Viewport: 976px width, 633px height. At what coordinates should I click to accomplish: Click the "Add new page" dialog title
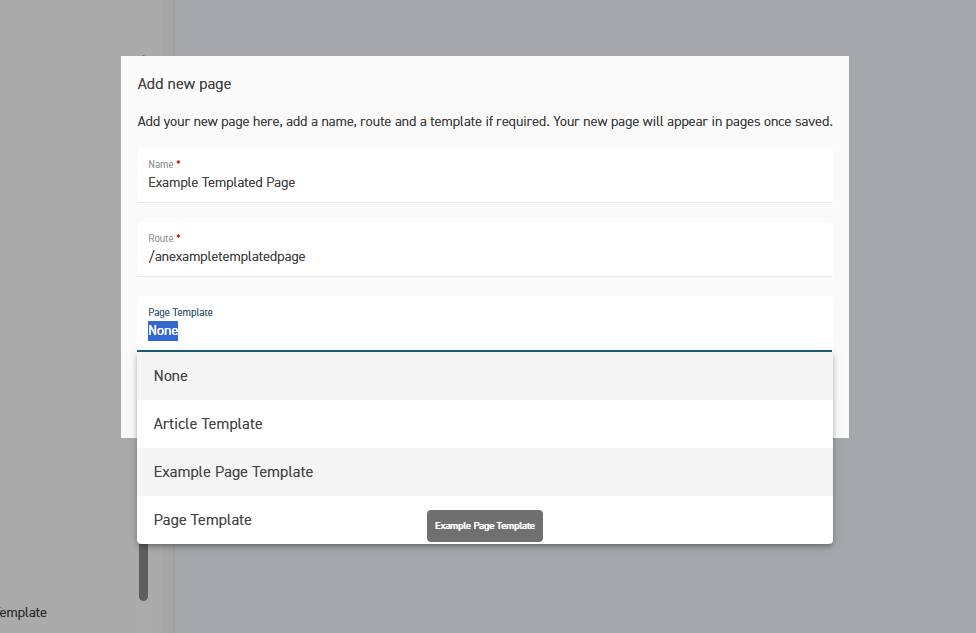pyautogui.click(x=184, y=84)
